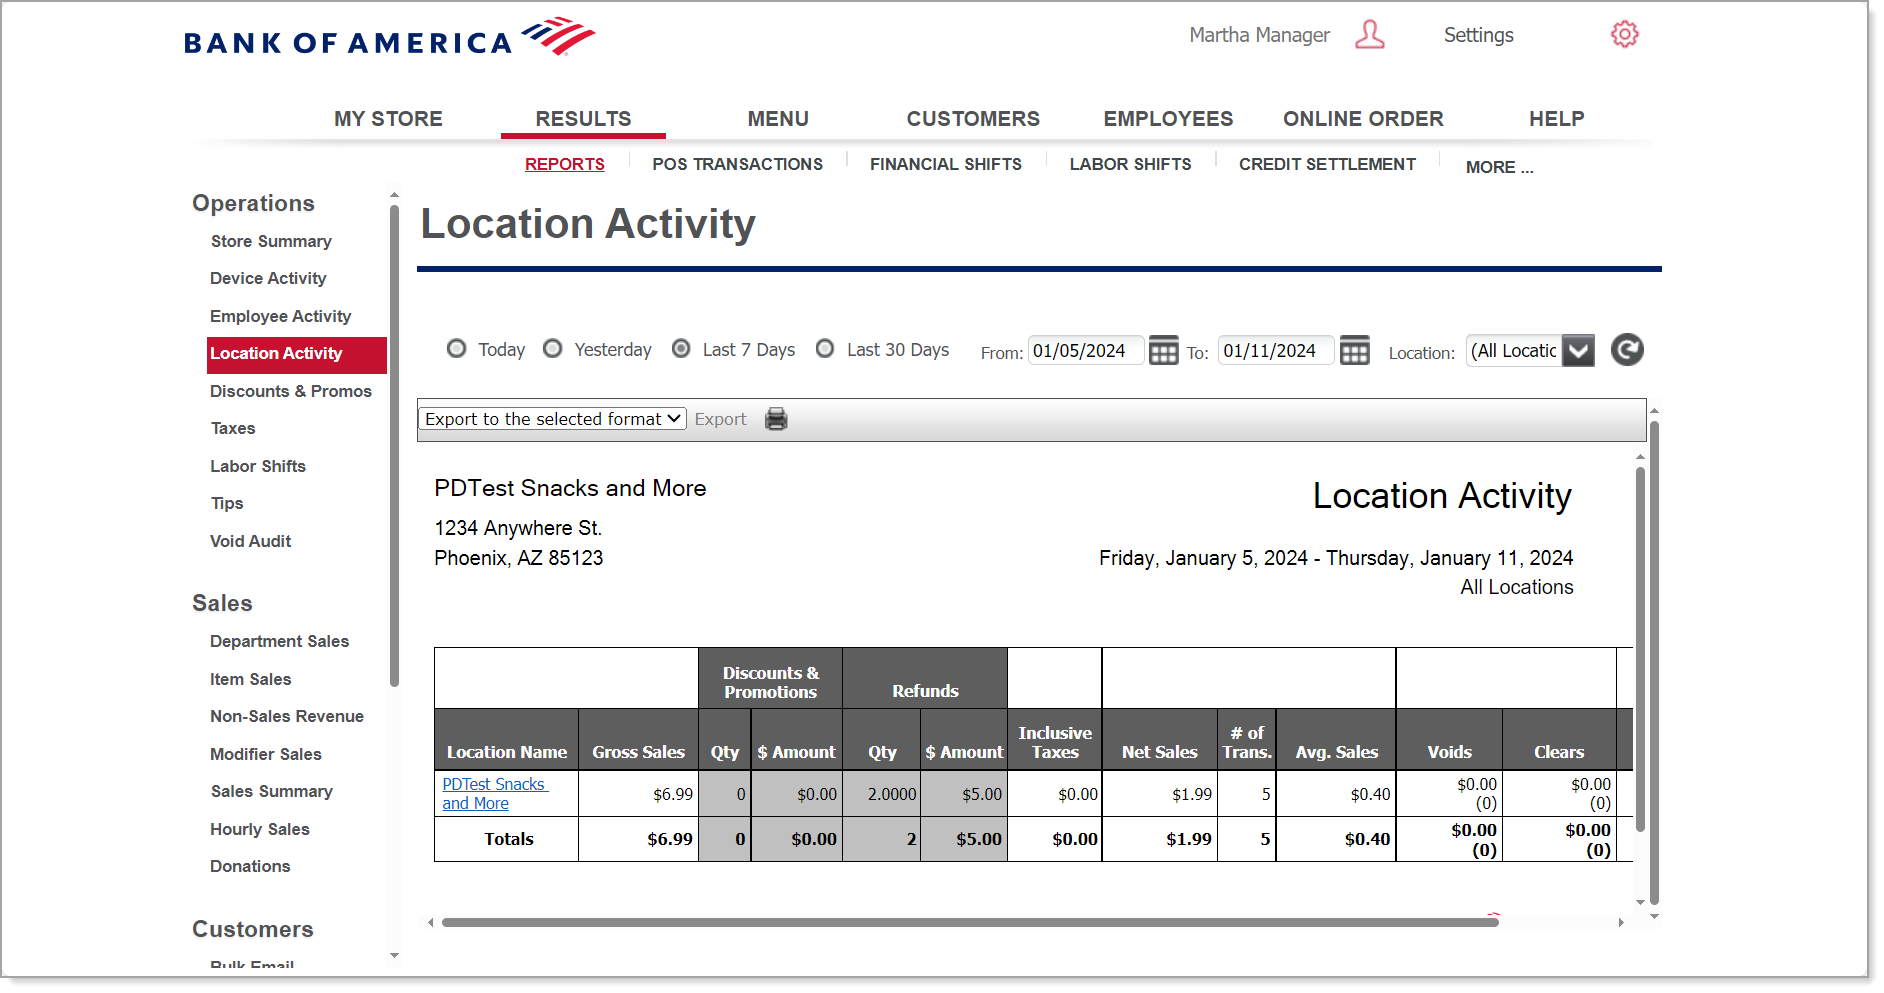Open Item Sales report
The height and width of the screenshot is (993, 1884).
[x=250, y=679]
